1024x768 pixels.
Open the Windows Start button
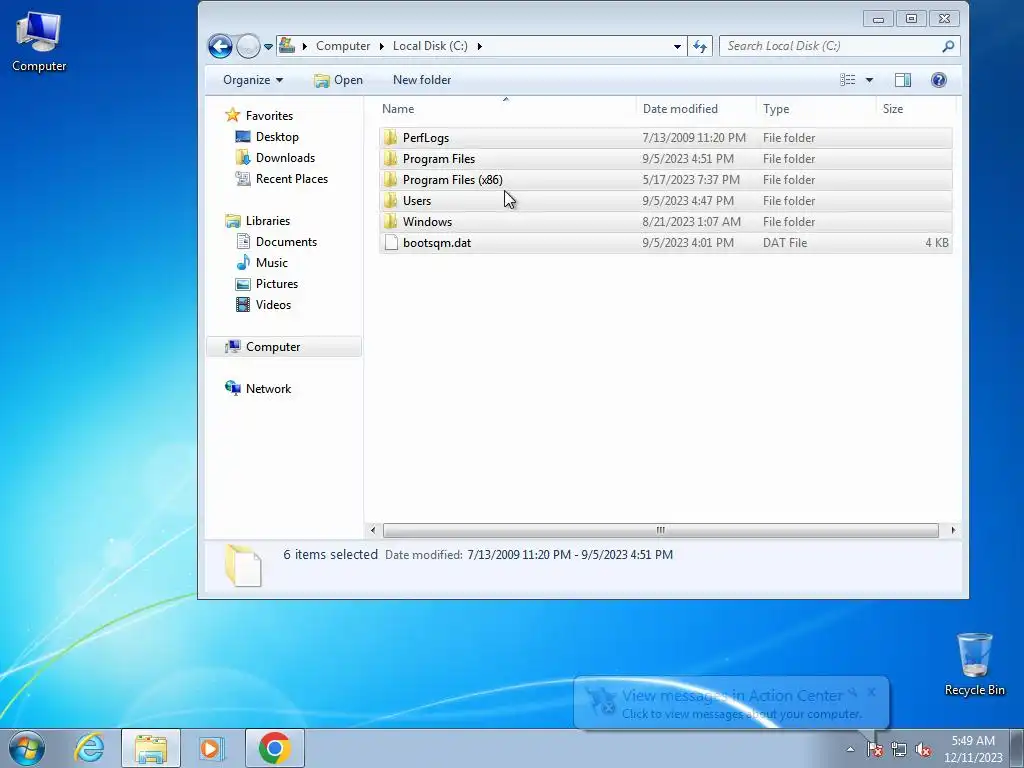[27, 748]
